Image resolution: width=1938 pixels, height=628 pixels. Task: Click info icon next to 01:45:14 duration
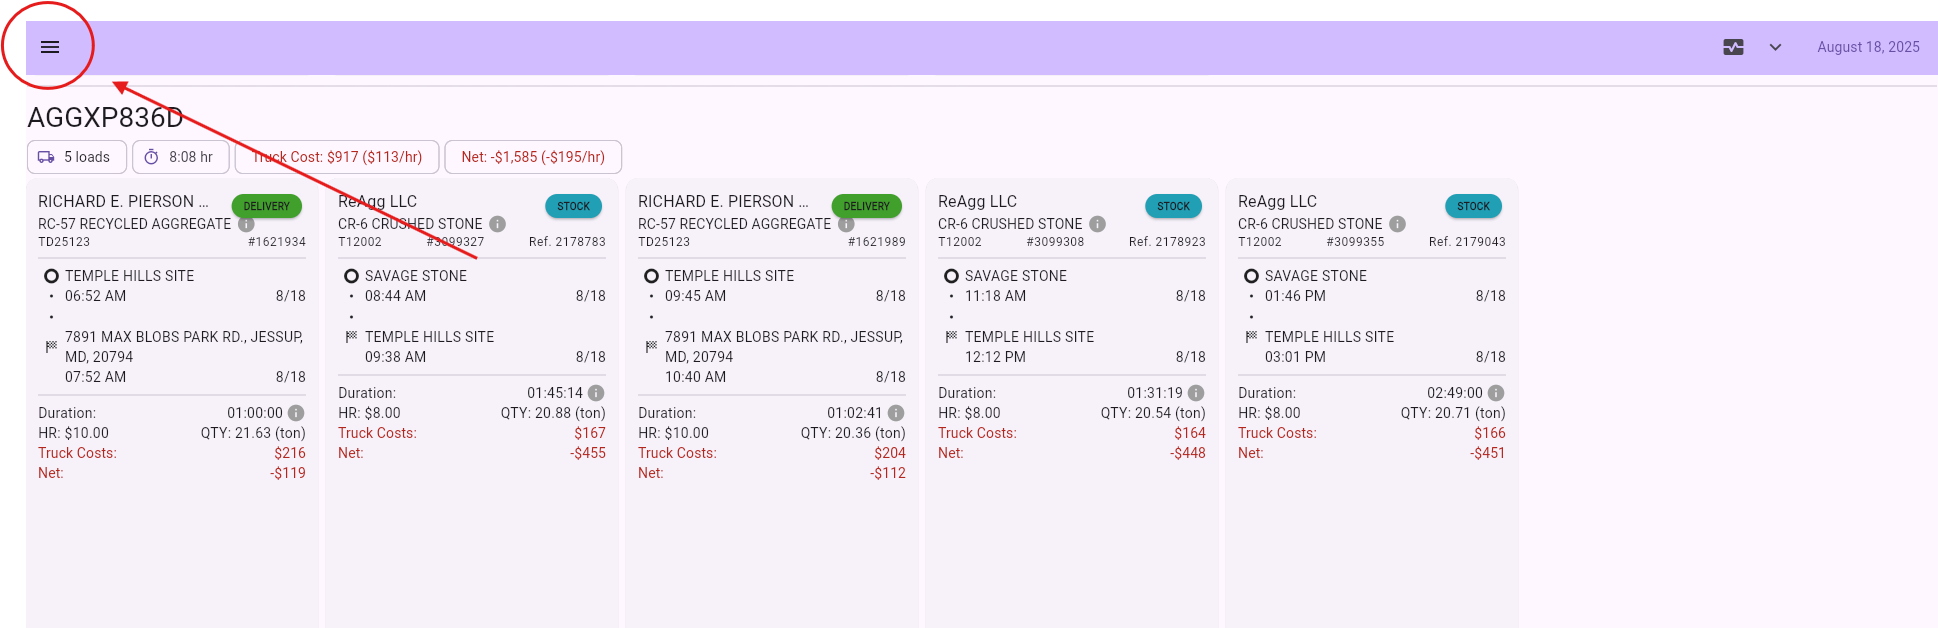[x=596, y=393]
